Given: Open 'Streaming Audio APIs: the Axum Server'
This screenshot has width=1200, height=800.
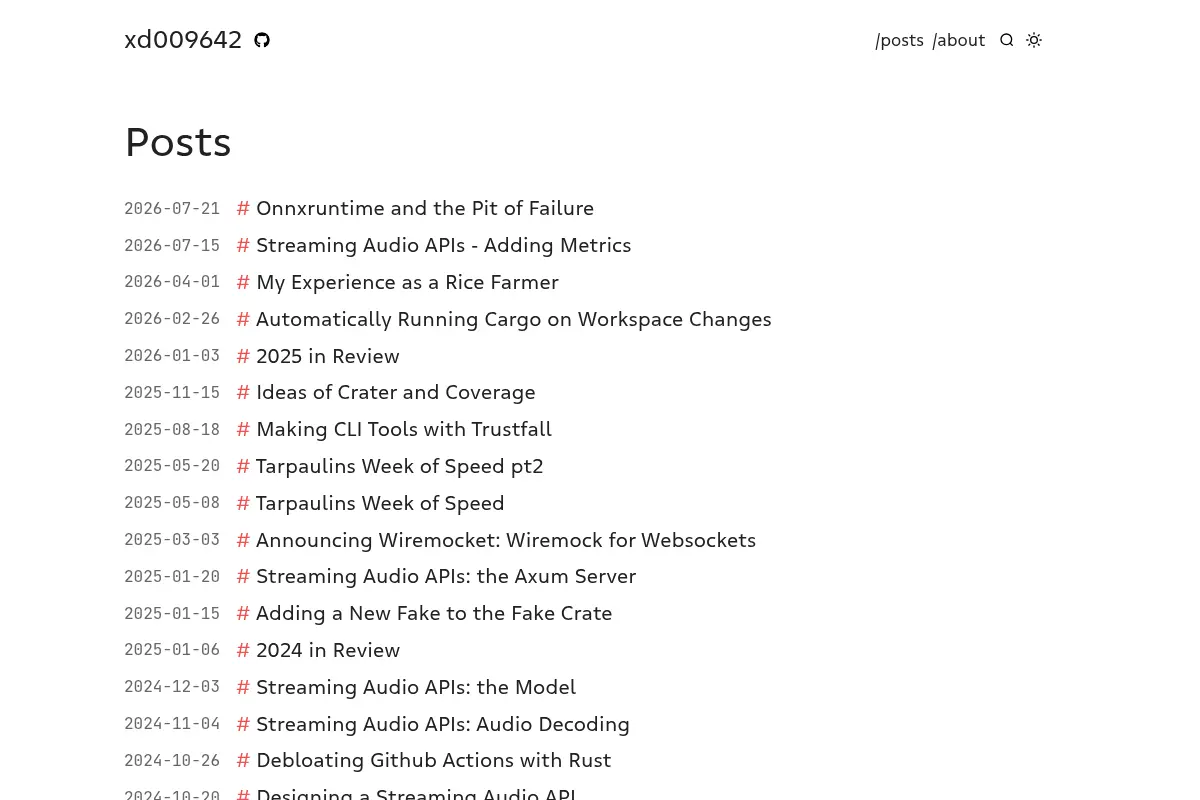Looking at the screenshot, I should click(x=446, y=576).
